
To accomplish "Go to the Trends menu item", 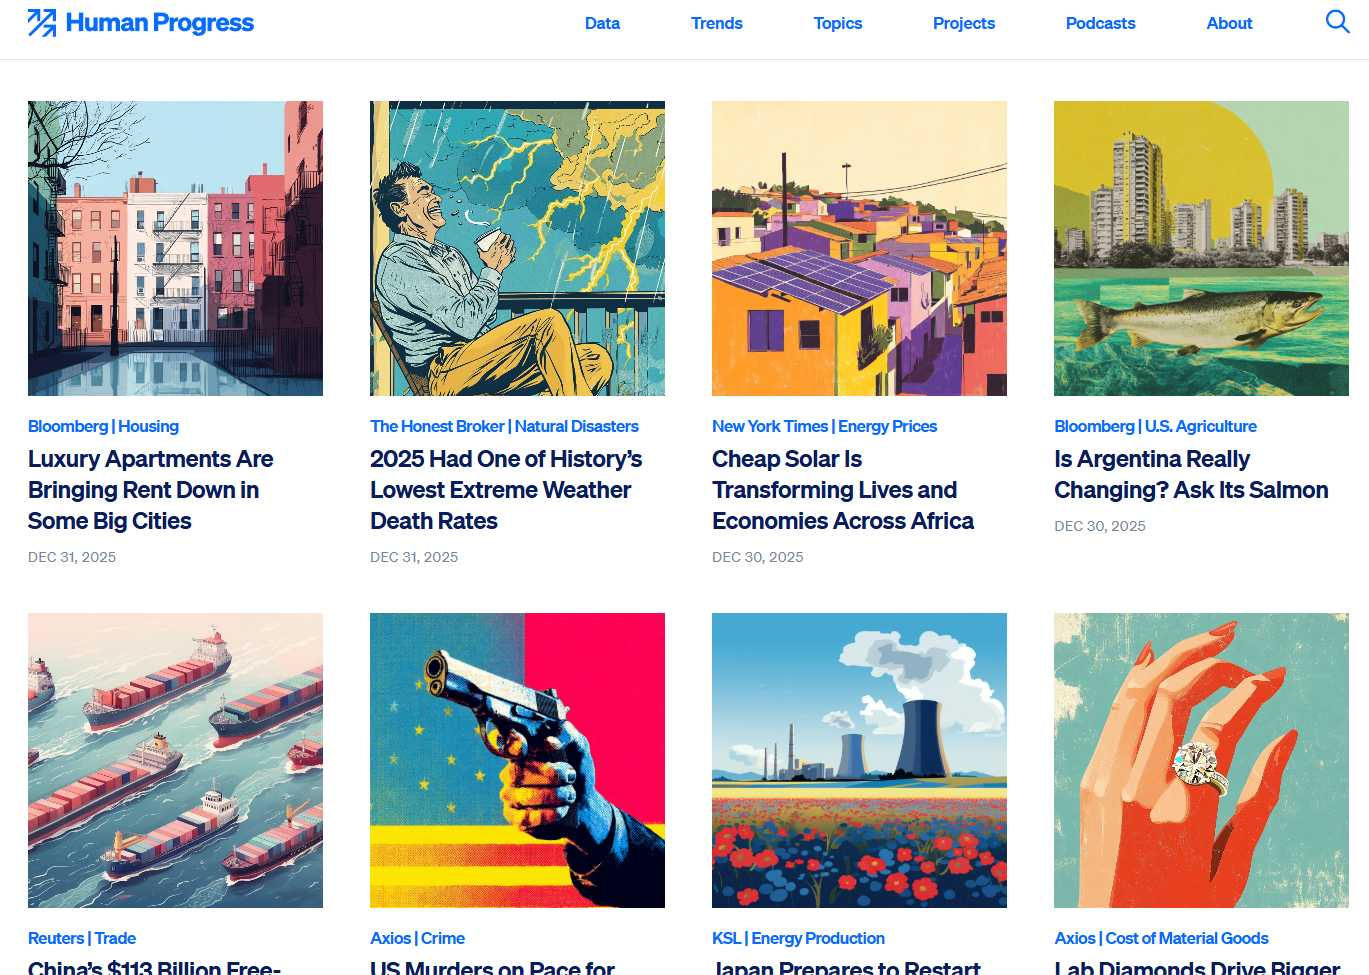I will pyautogui.click(x=716, y=23).
